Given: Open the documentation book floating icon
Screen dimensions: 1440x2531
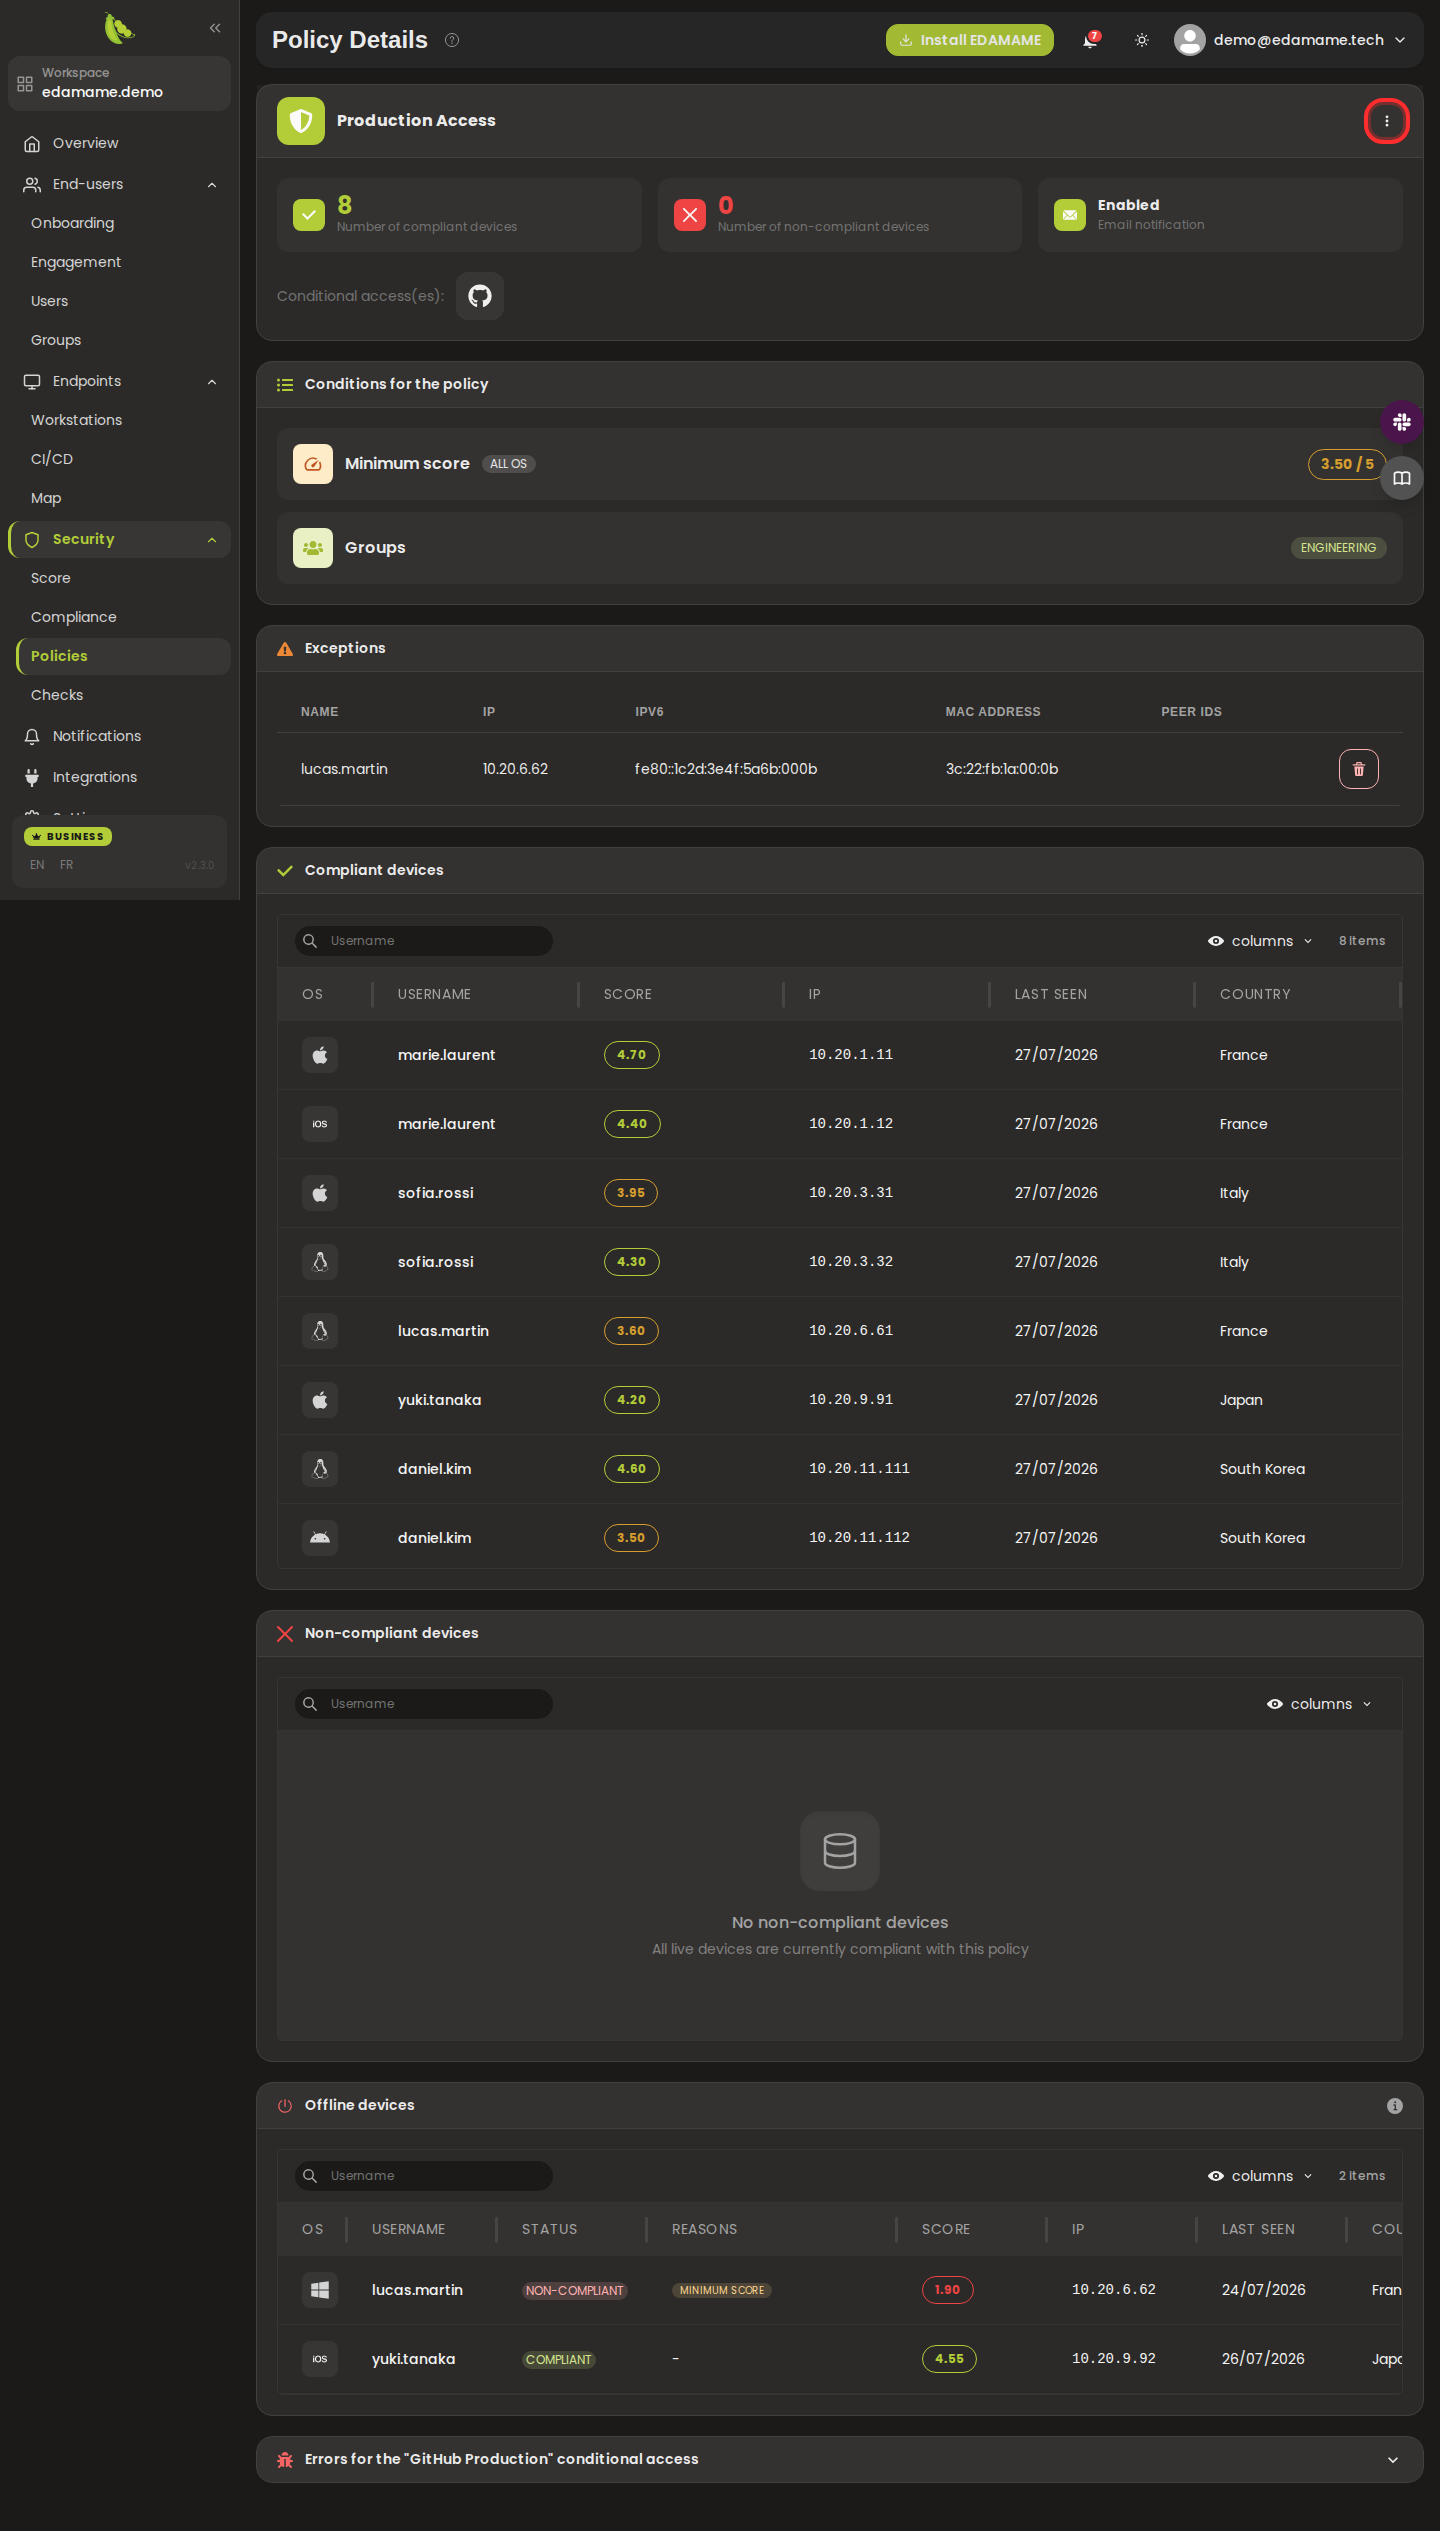Looking at the screenshot, I should [1402, 478].
